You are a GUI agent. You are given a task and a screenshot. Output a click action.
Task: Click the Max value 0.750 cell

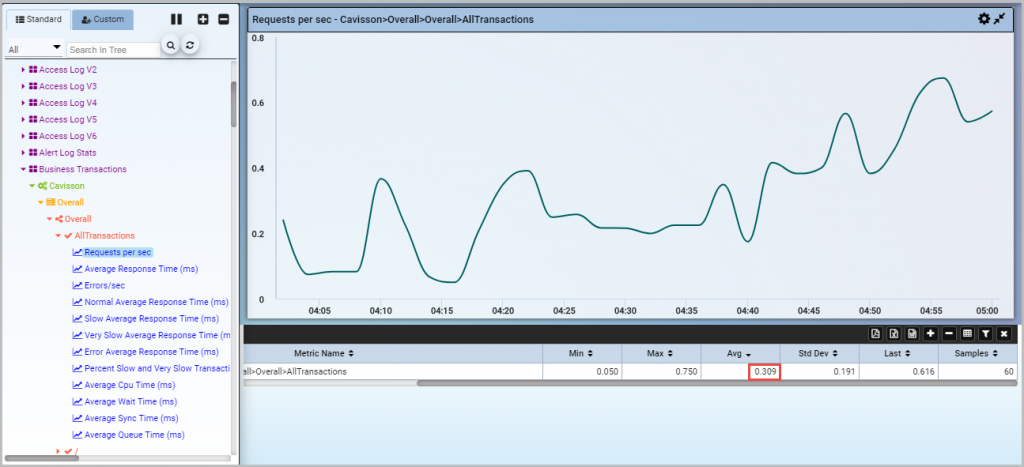tap(661, 372)
